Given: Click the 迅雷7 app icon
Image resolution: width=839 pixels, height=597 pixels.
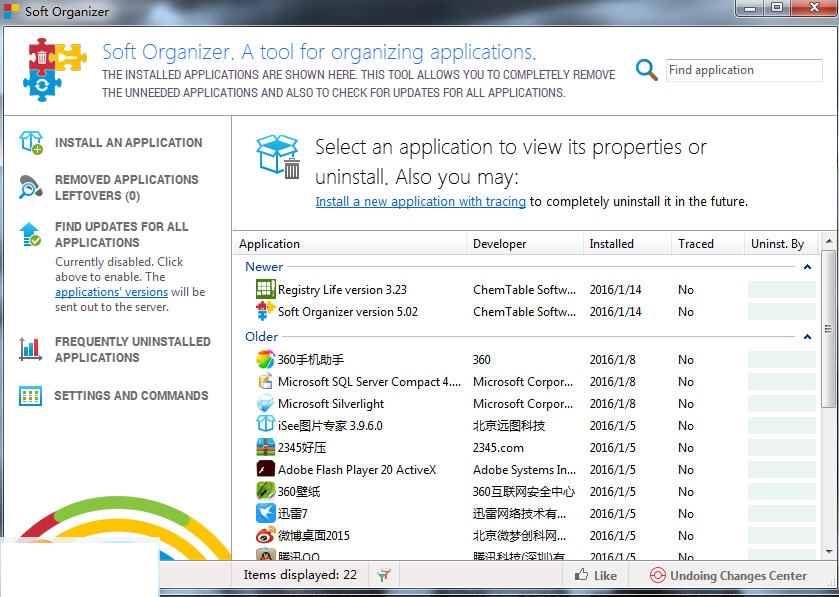Looking at the screenshot, I should click(265, 513).
